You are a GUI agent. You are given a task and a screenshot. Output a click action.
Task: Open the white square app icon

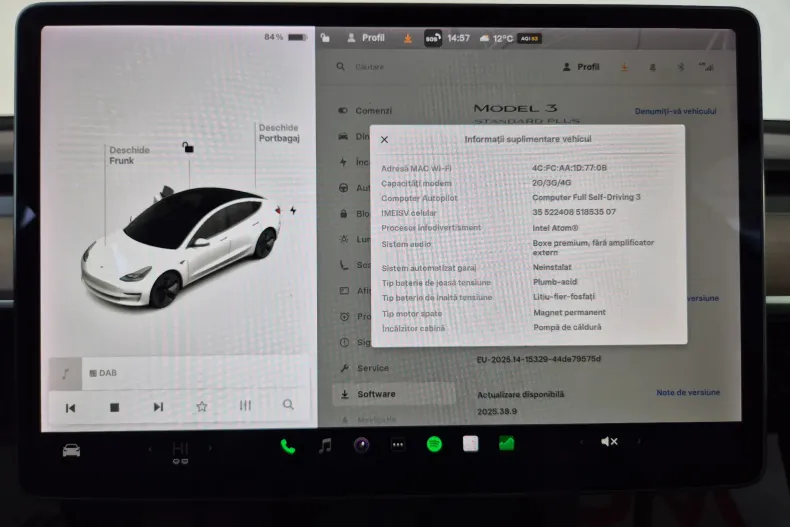(470, 443)
